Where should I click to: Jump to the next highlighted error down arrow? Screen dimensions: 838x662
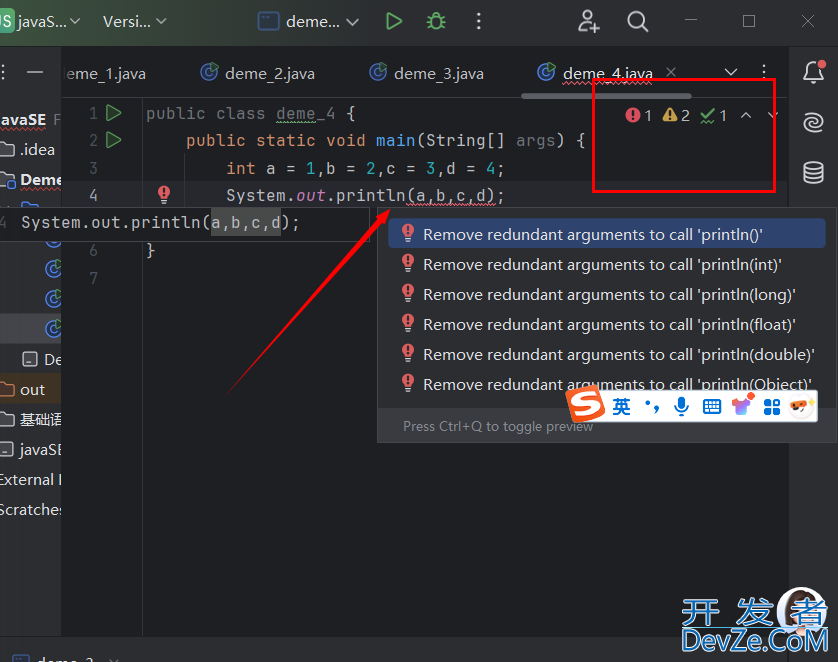point(771,115)
